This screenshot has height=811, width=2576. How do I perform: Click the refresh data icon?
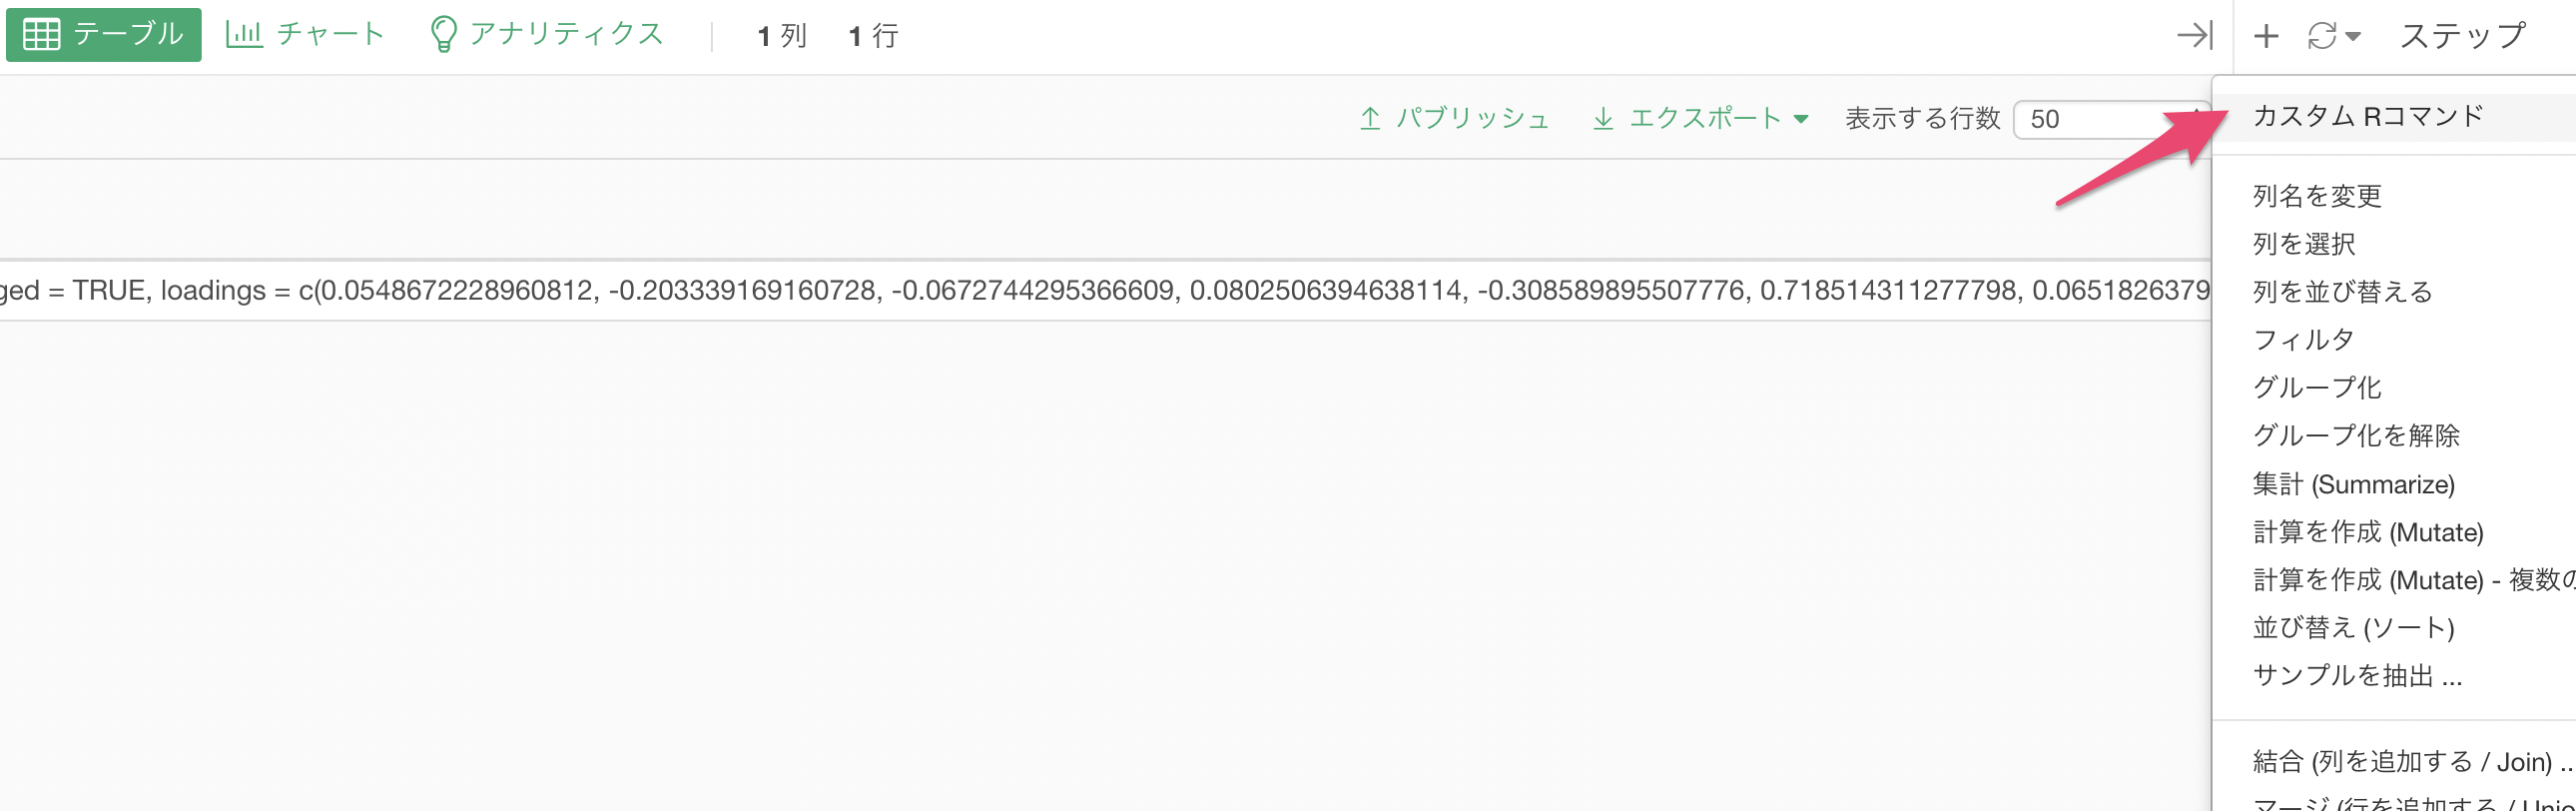[x=2322, y=36]
